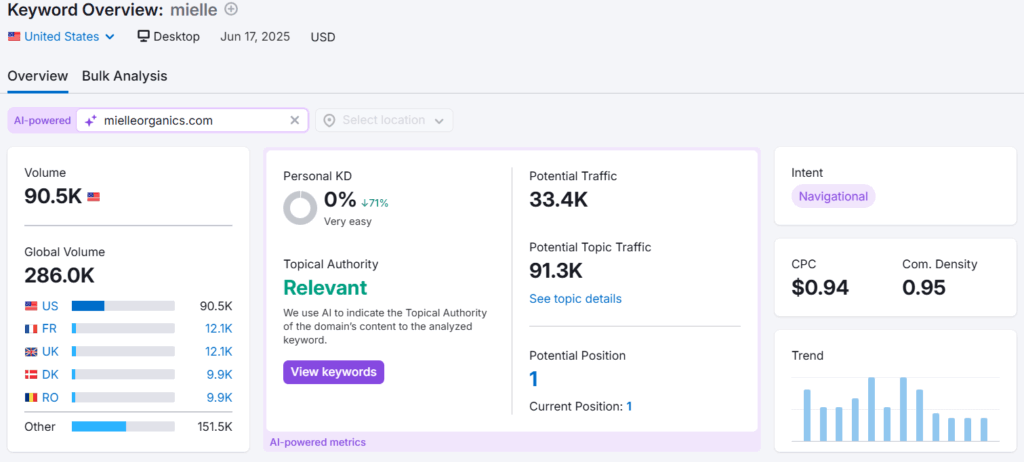Click the 33.4K potential traffic value

tap(558, 199)
